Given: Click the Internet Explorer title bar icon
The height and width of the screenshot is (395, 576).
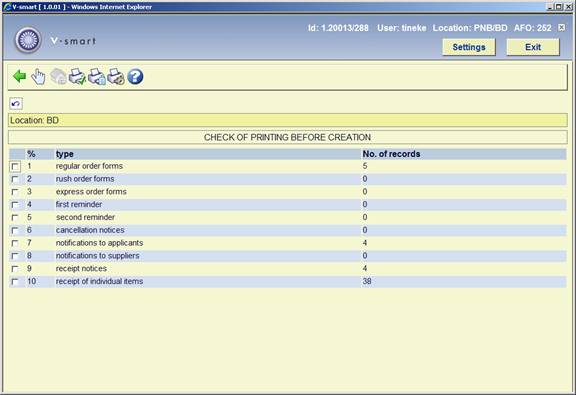Looking at the screenshot, I should point(7,7).
